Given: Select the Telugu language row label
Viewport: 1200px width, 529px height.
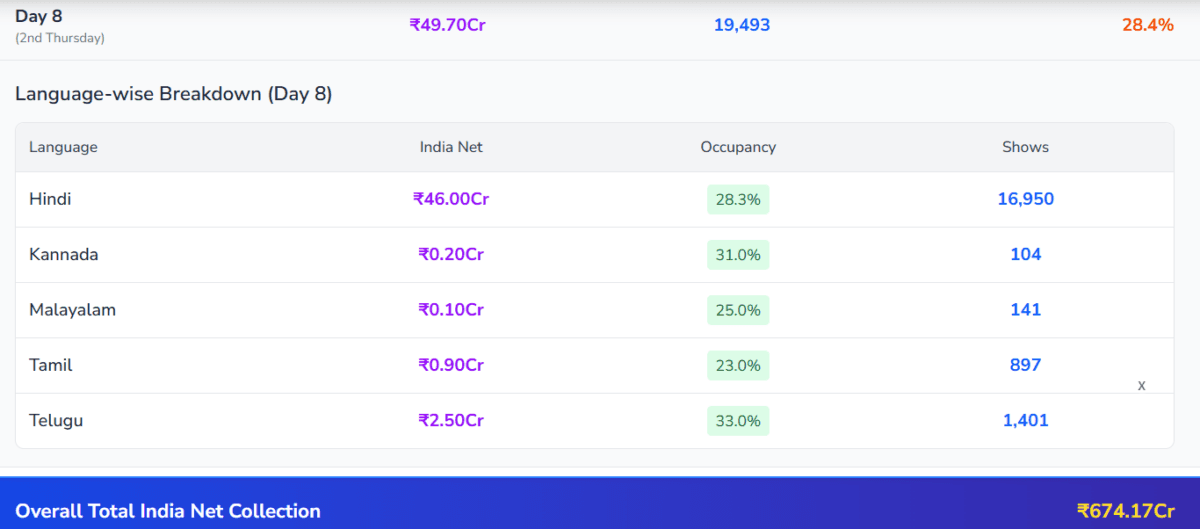Looking at the screenshot, I should [56, 421].
